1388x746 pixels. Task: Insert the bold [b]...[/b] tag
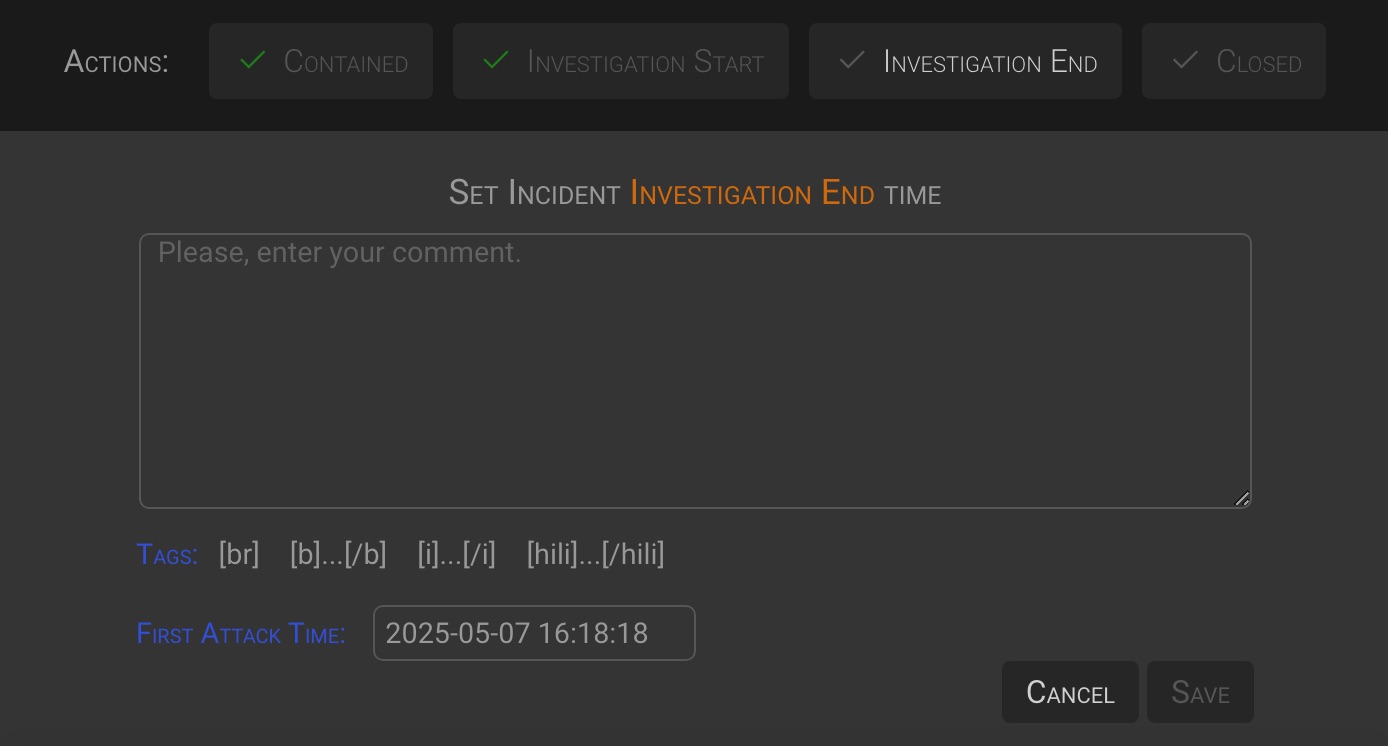click(x=338, y=554)
